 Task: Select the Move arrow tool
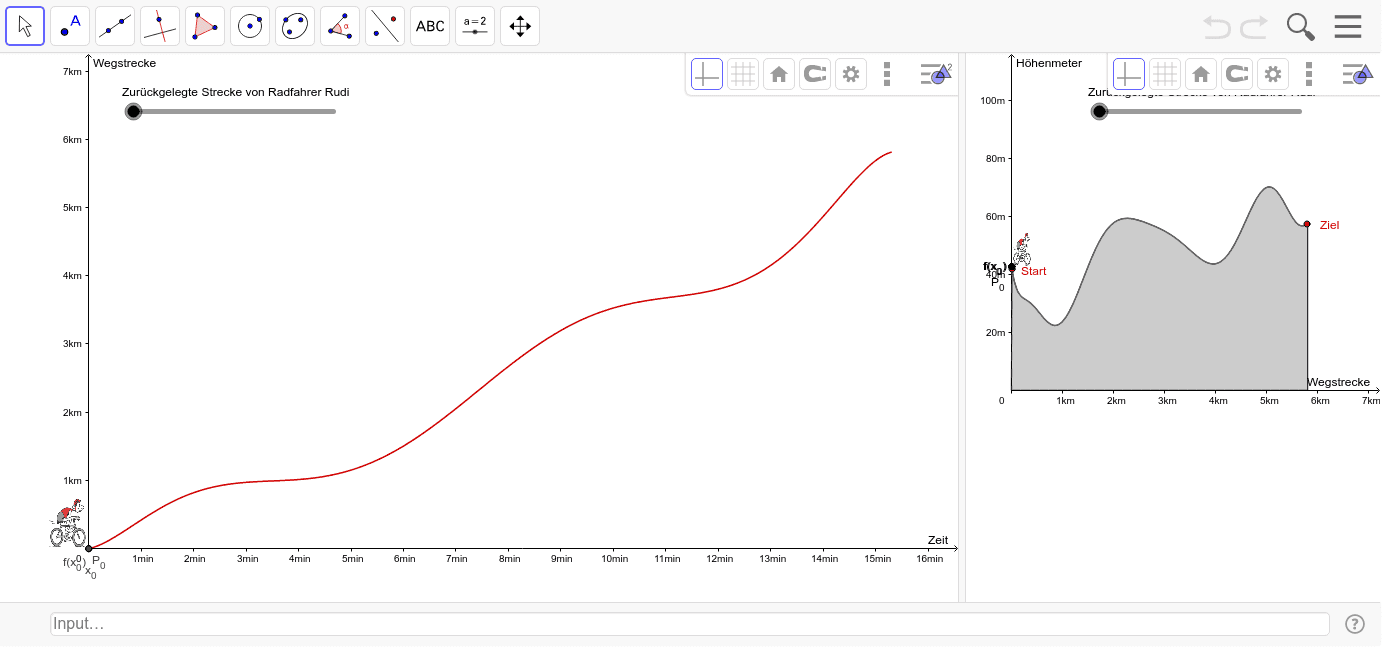pos(25,26)
